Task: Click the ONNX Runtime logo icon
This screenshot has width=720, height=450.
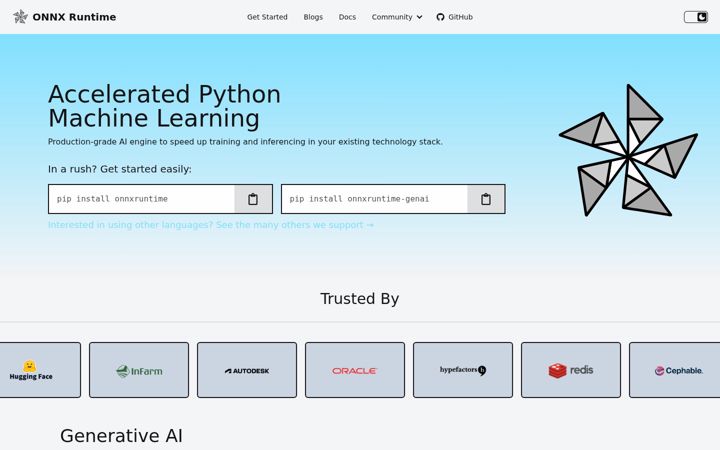Action: point(20,17)
